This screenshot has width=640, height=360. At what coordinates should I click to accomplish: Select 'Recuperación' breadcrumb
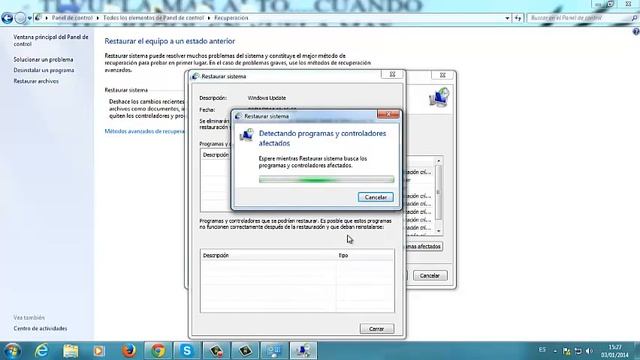click(x=231, y=18)
